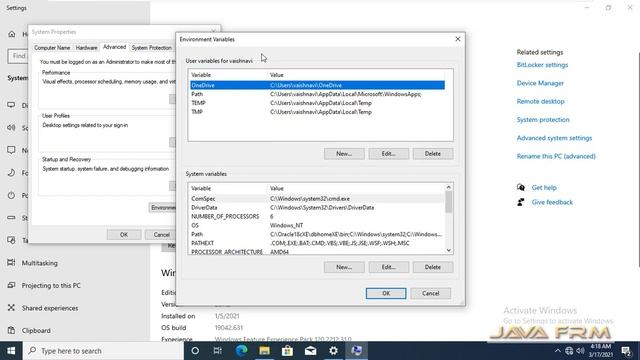
Task: Click New under User variables
Action: (344, 154)
